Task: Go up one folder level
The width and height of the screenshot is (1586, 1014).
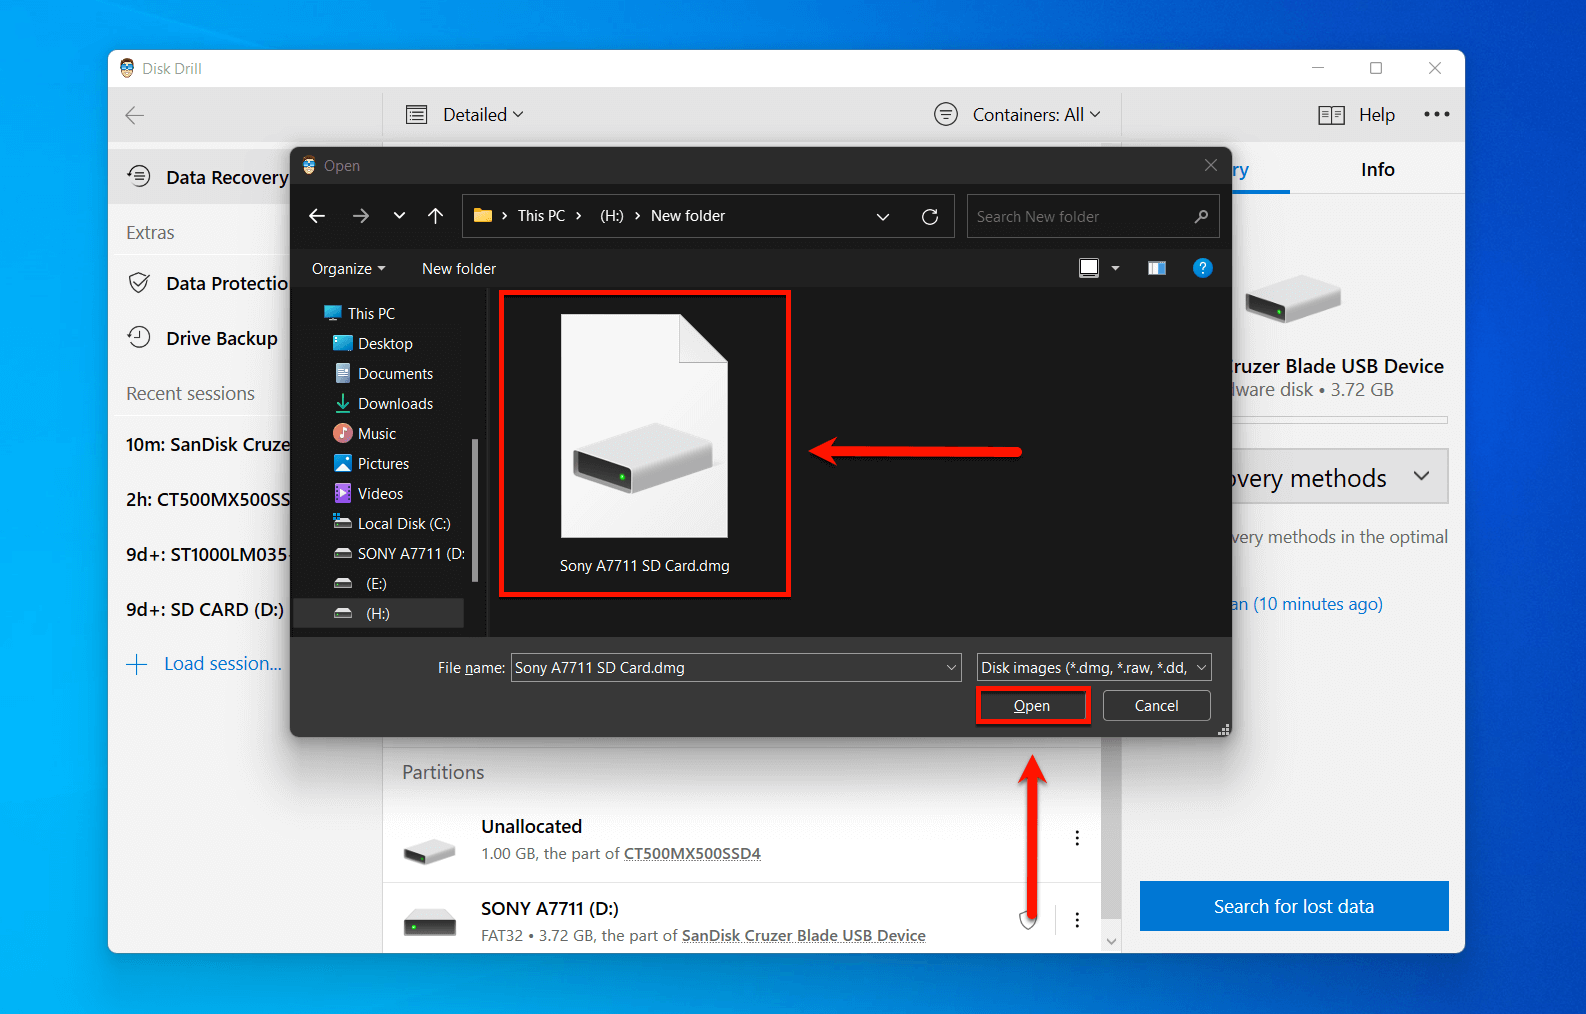Action: [435, 216]
